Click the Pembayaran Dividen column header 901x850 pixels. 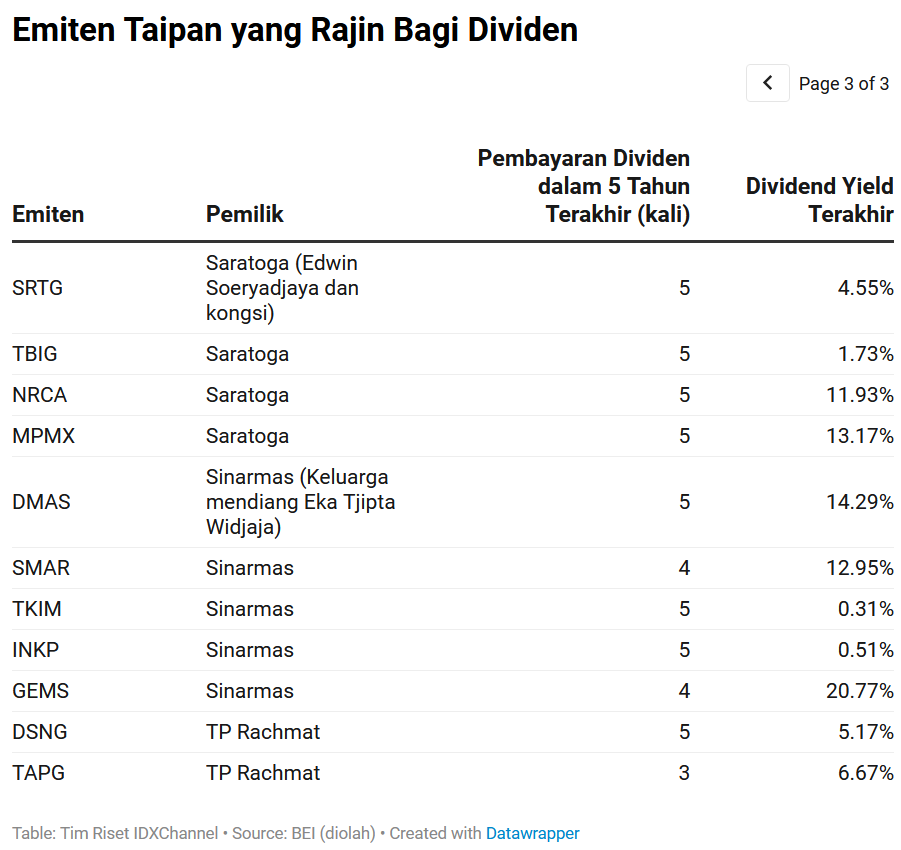click(584, 186)
